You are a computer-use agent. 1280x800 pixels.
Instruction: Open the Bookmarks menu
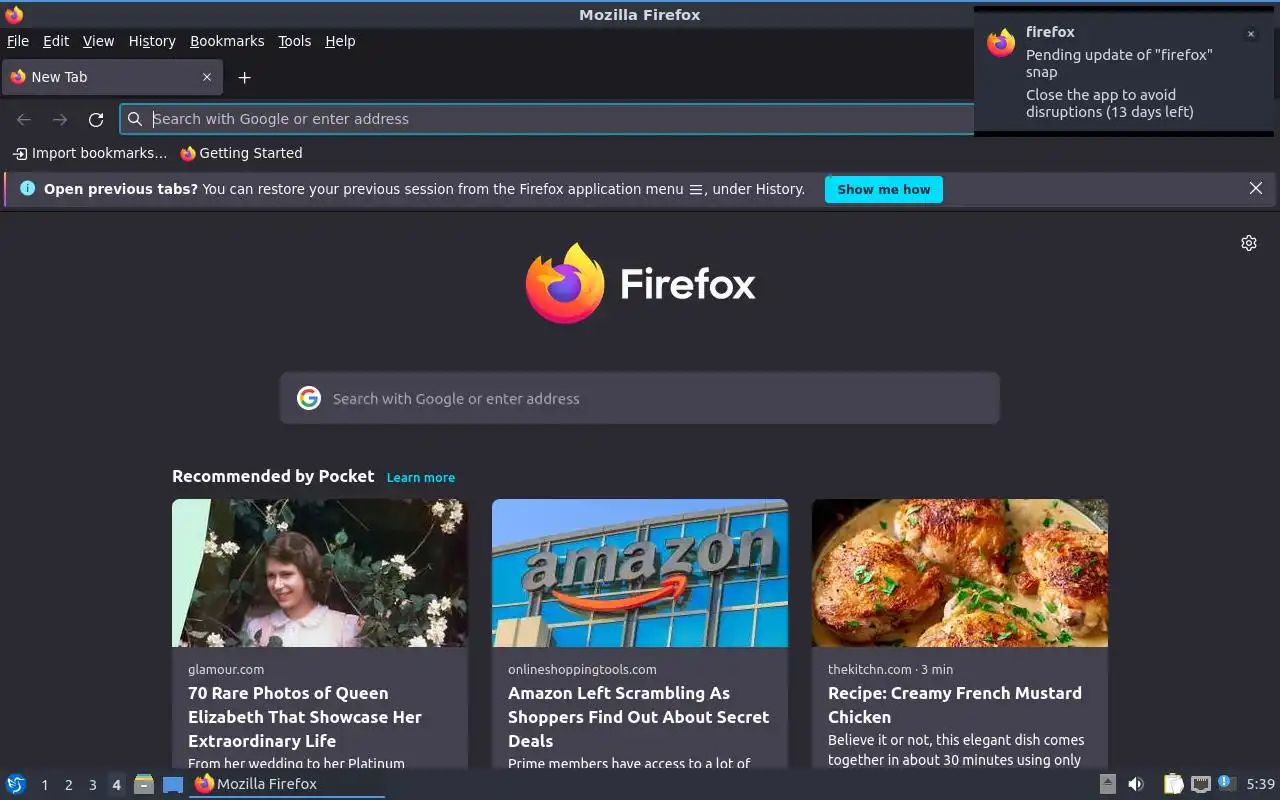click(227, 41)
